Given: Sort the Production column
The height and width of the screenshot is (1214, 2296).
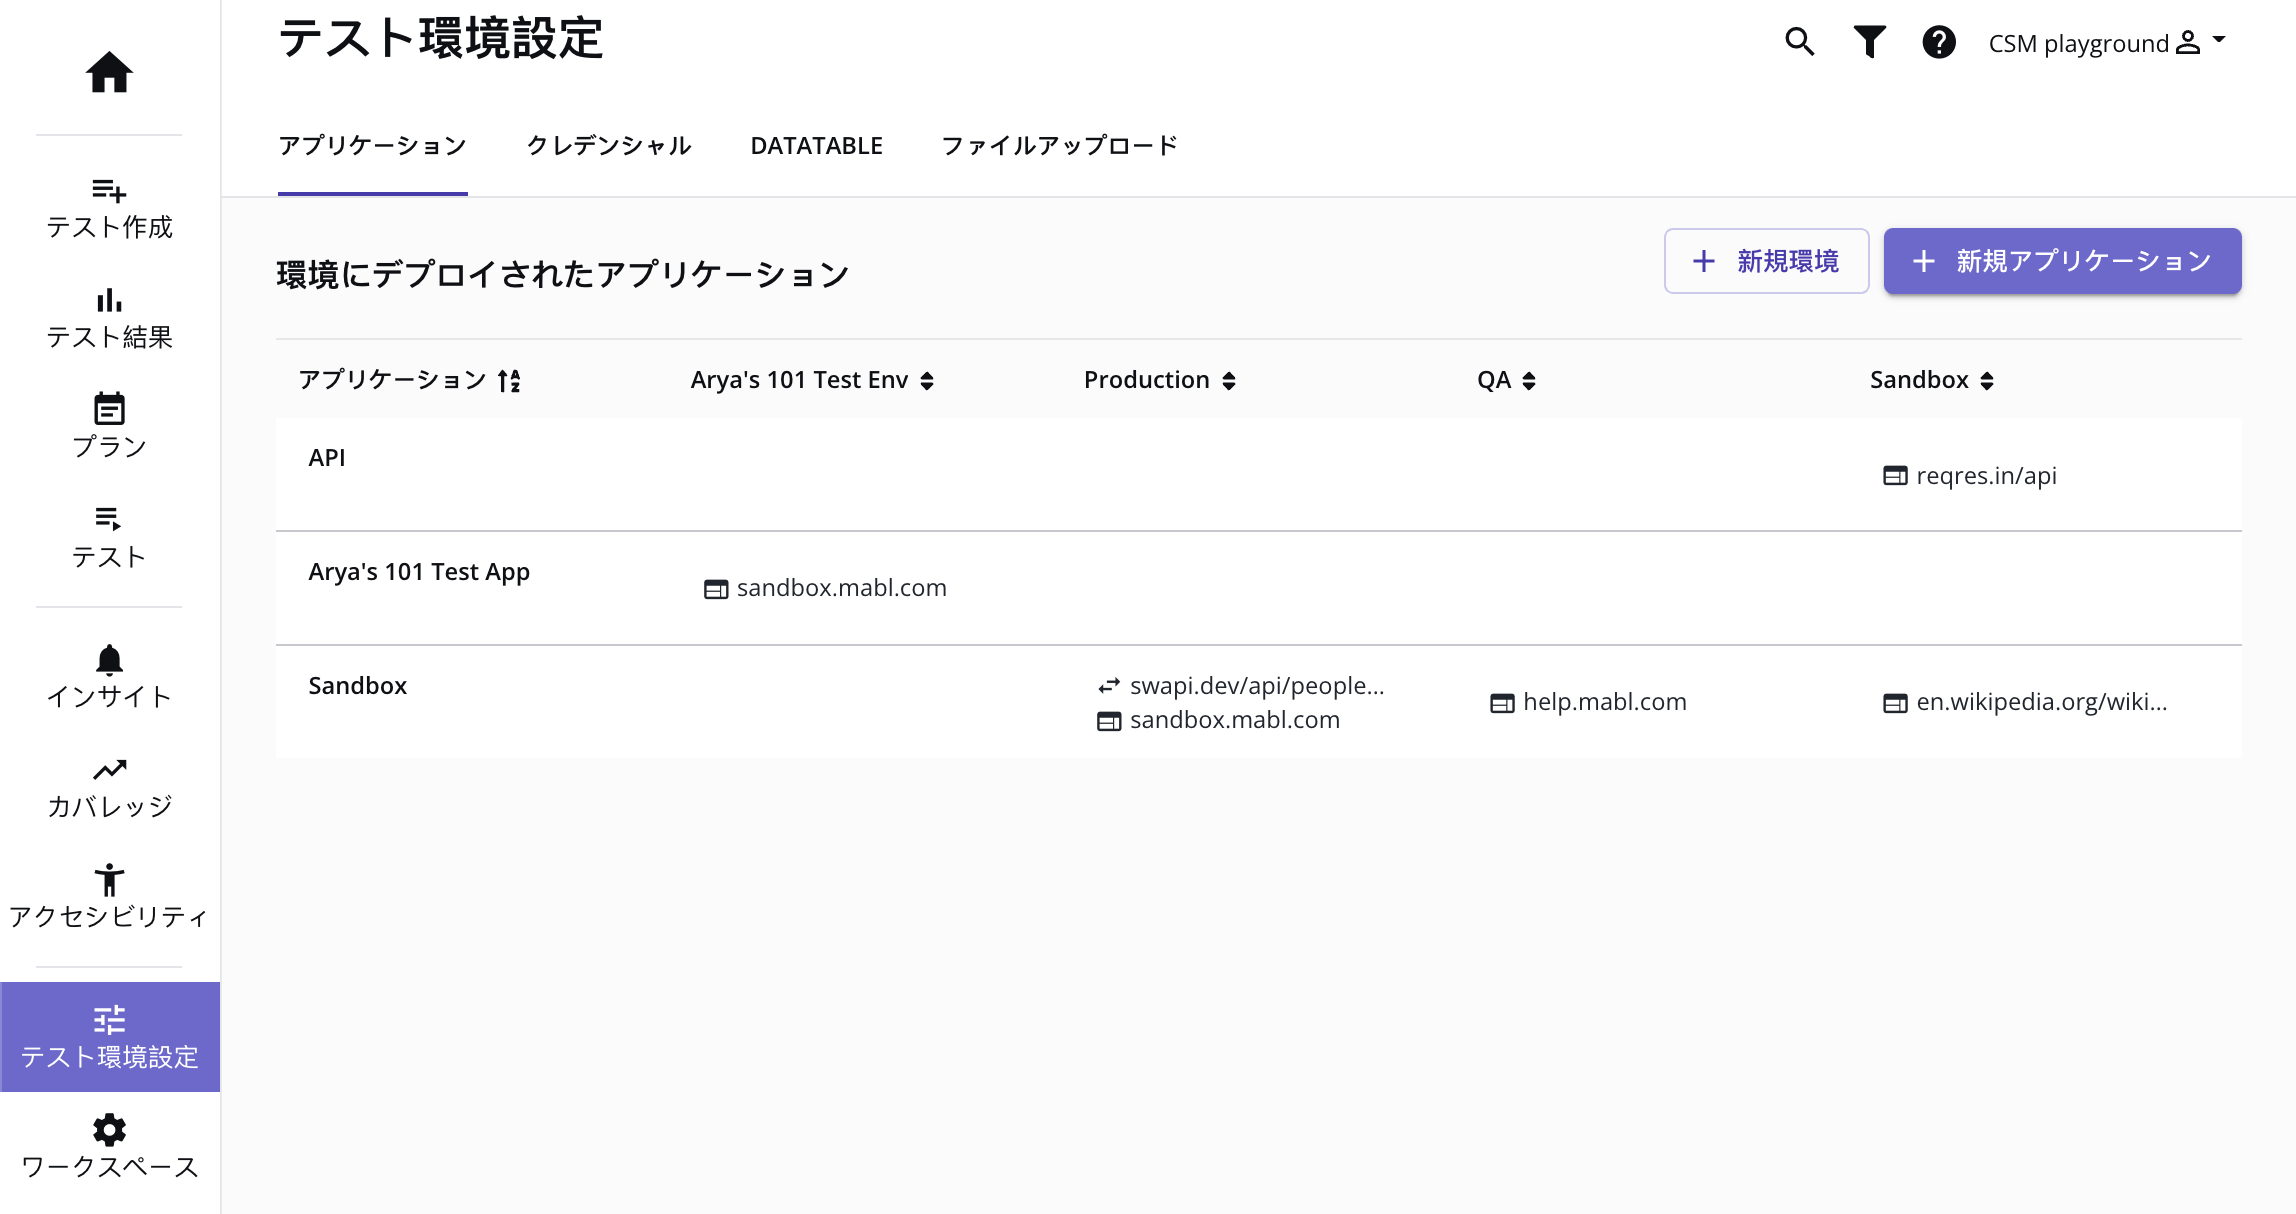Looking at the screenshot, I should (1160, 380).
